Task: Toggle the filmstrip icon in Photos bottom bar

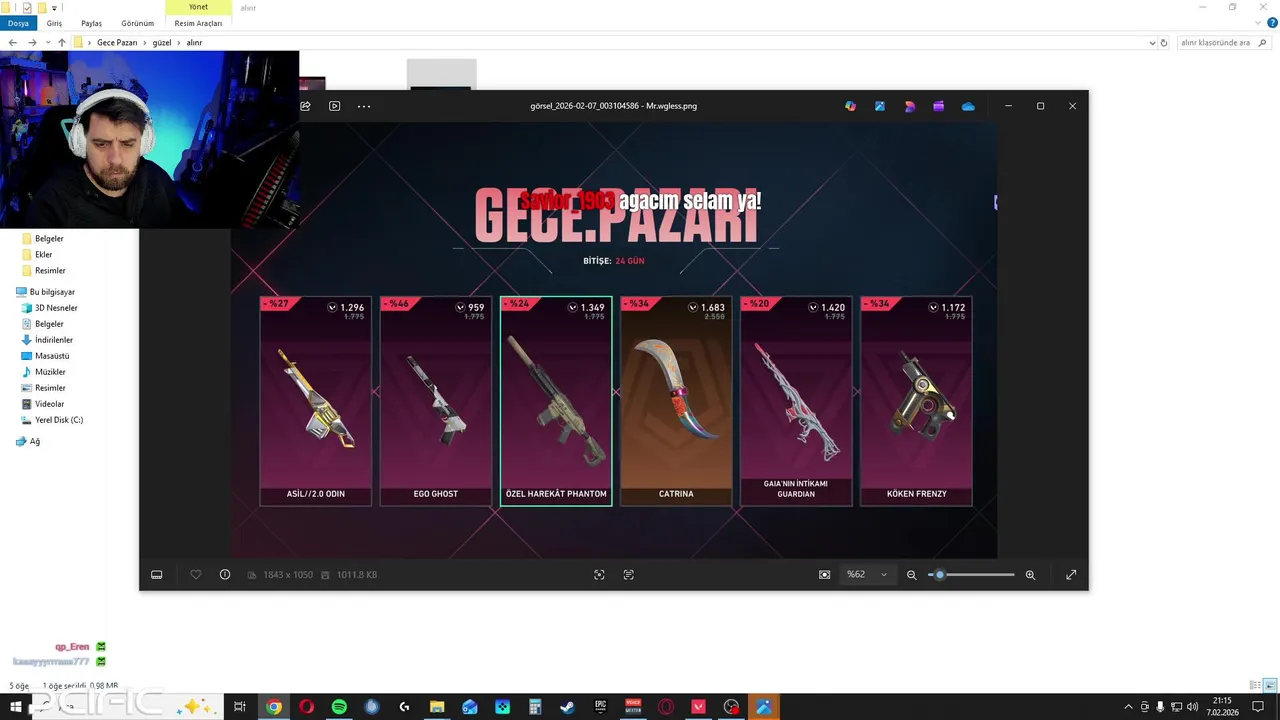Action: (x=157, y=575)
